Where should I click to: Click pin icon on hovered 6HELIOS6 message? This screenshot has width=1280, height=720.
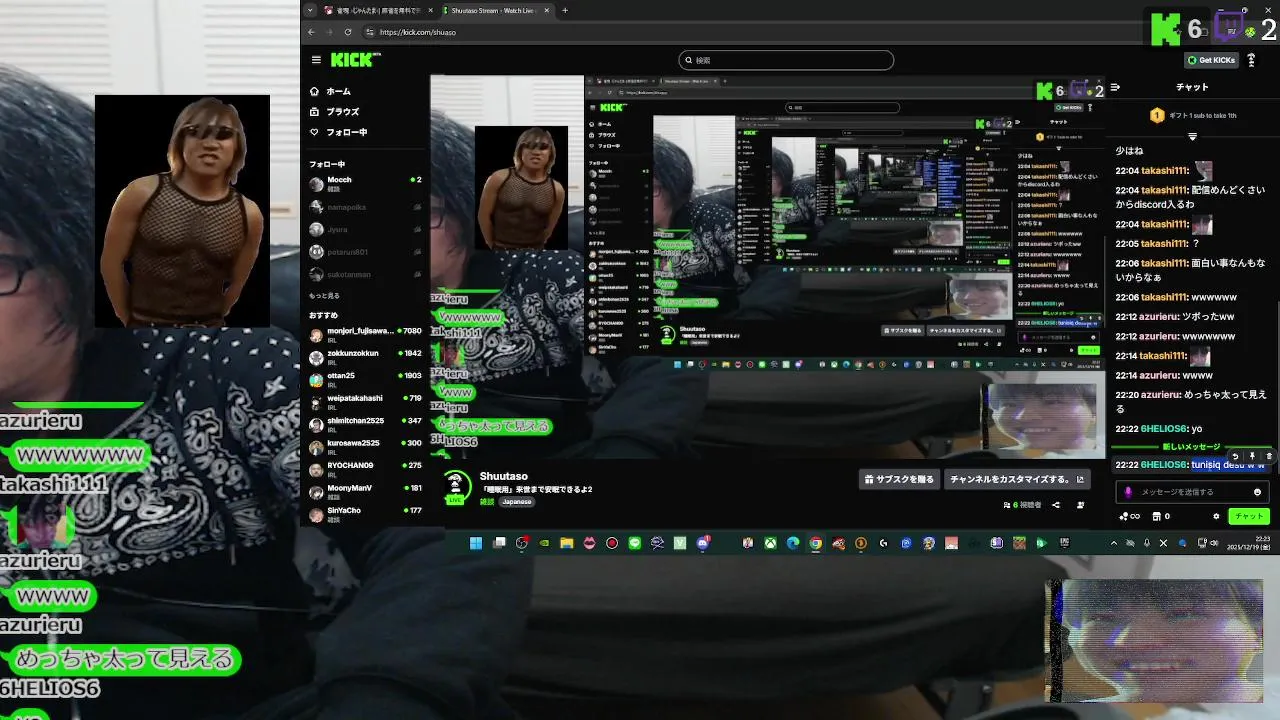1252,456
